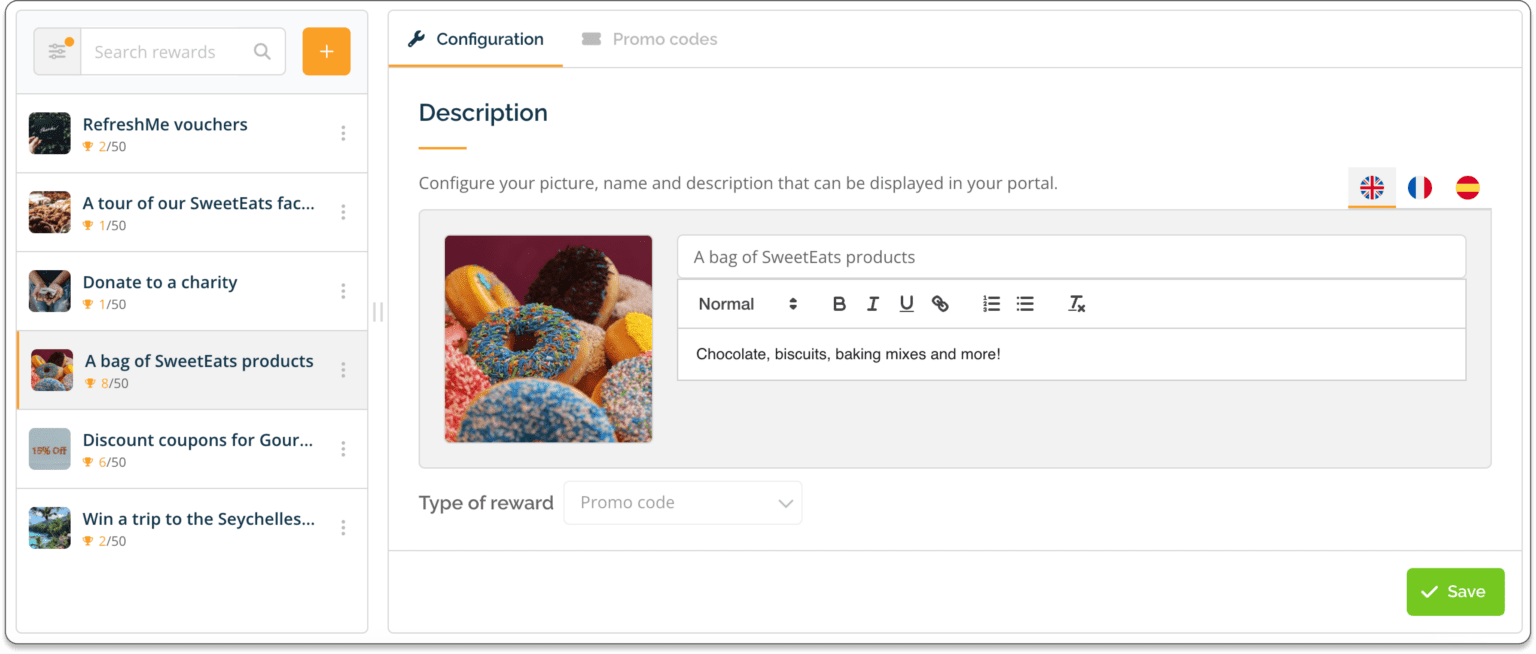Toggle underline formatting in the editor
Viewport: 1536px width, 654px height.
pyautogui.click(x=906, y=304)
